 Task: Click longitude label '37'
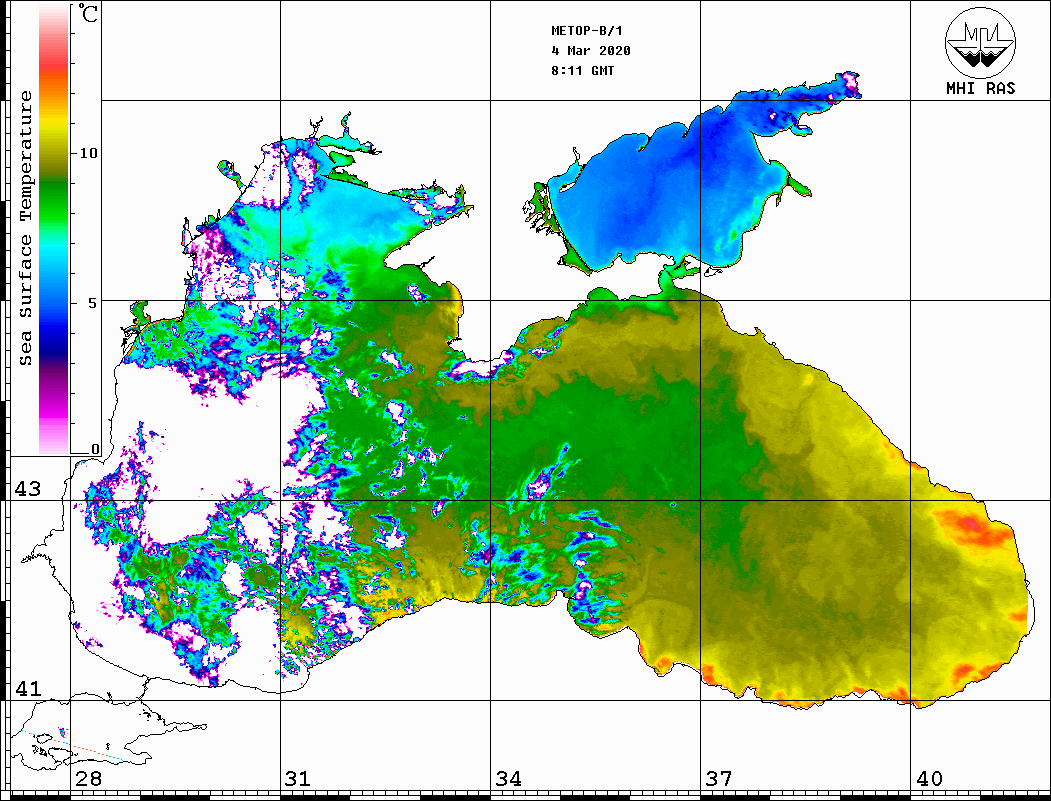[x=719, y=779]
